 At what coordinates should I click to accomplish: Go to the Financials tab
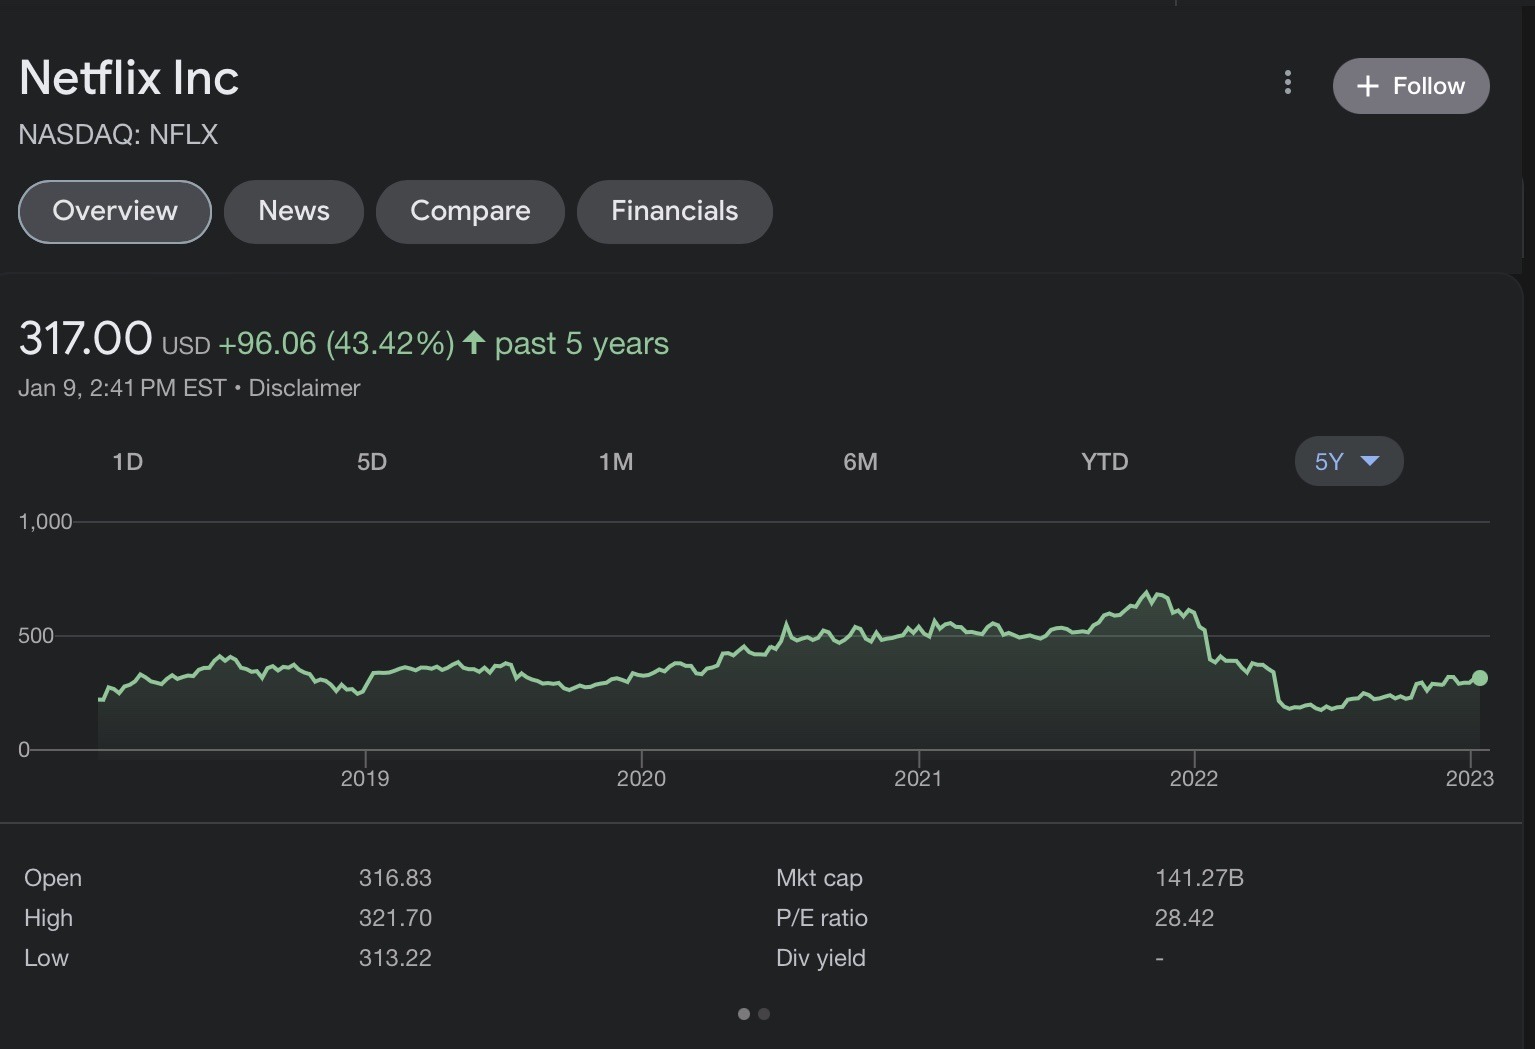click(x=674, y=211)
